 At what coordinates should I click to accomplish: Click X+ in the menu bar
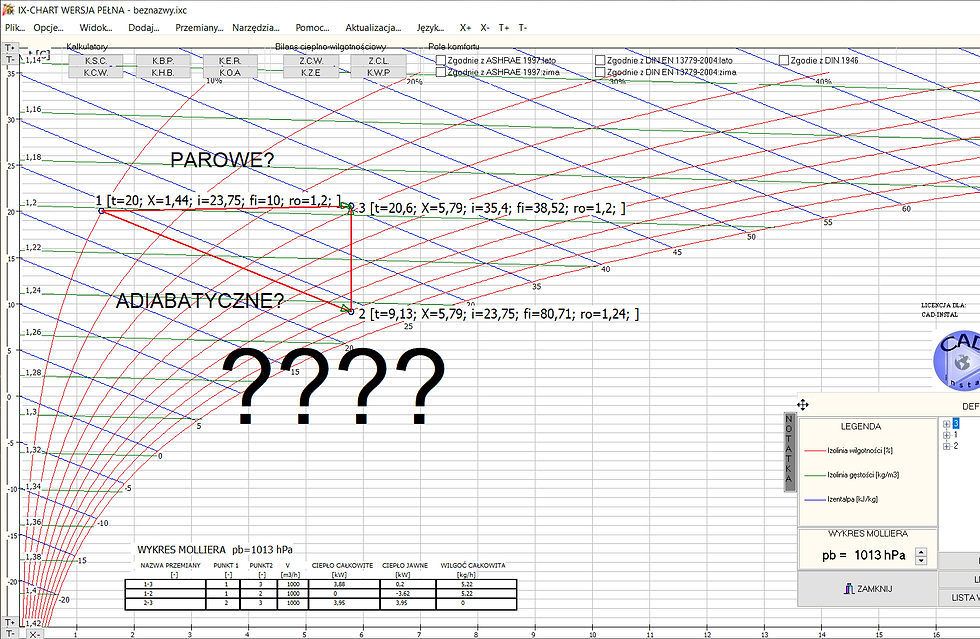[465, 28]
